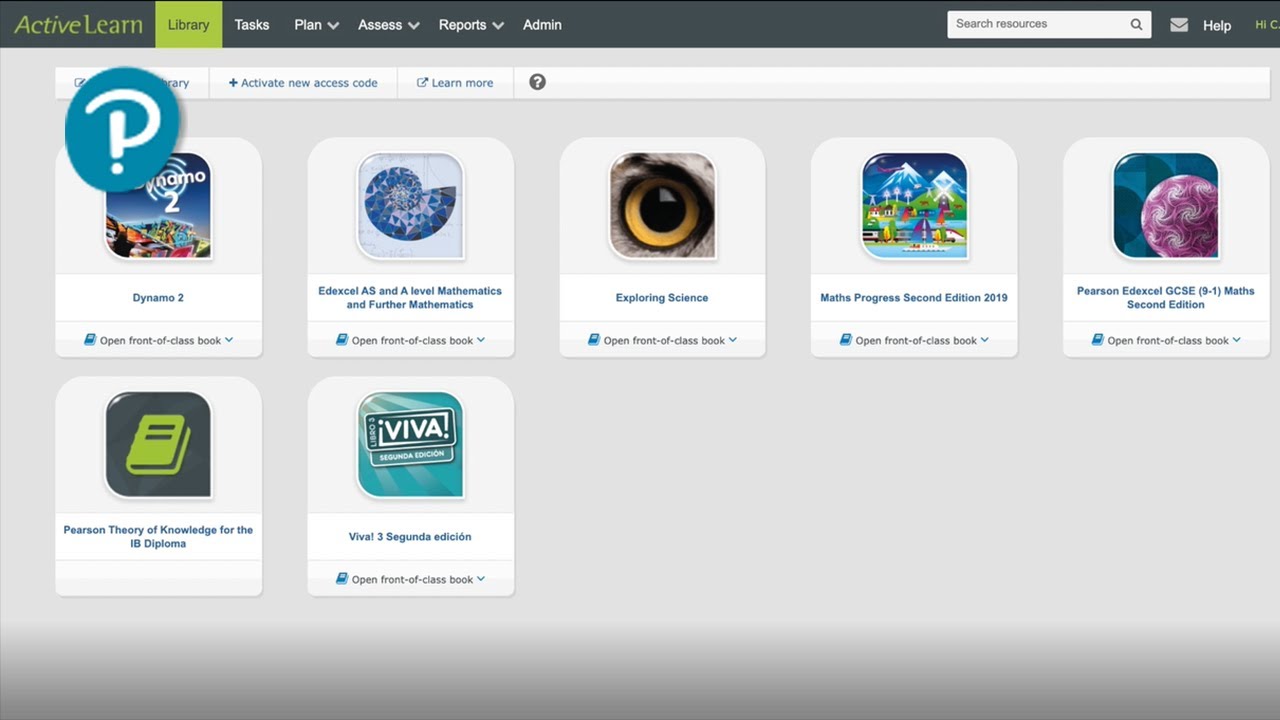Switch to the Tasks tab
1280x720 pixels.
(251, 24)
